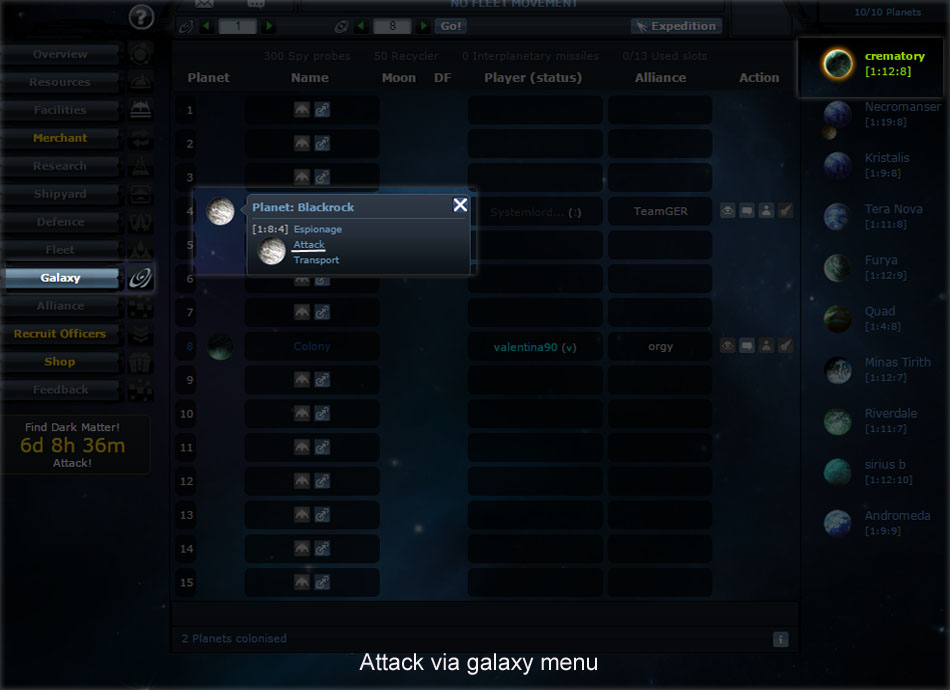Click the system number input field
950x690 pixels.
tap(392, 26)
